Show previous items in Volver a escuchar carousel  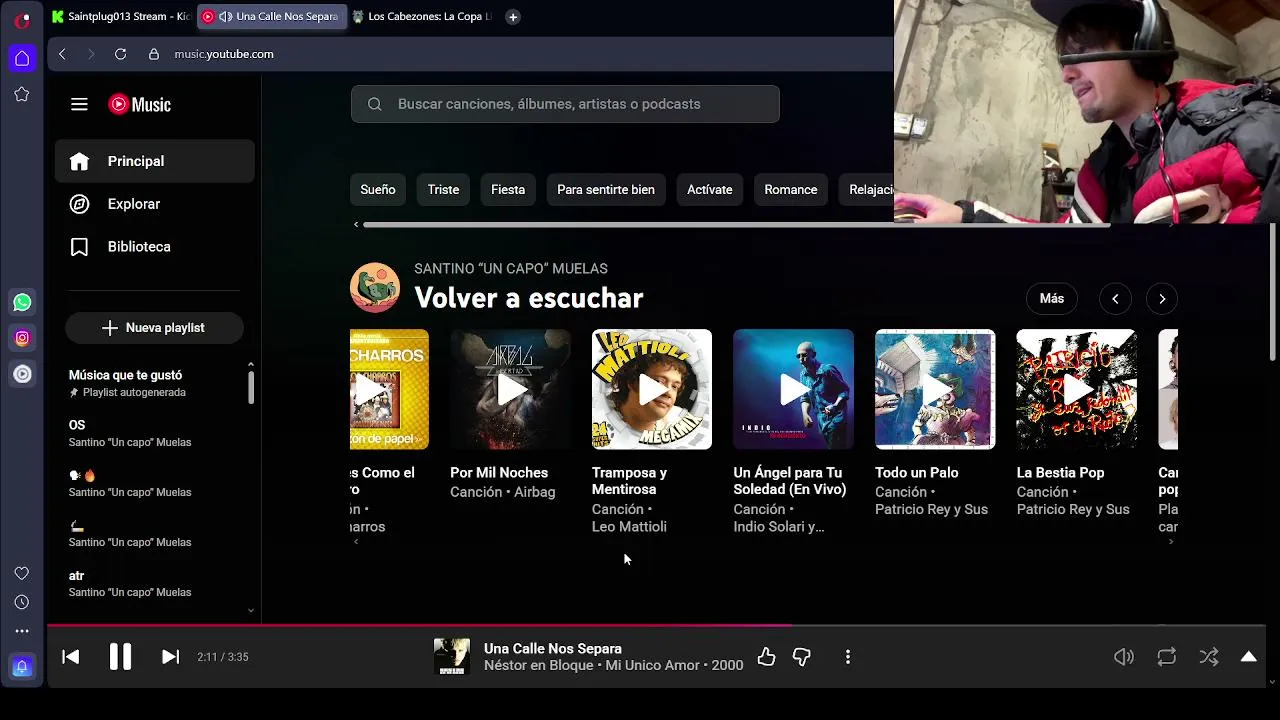[x=1115, y=298]
